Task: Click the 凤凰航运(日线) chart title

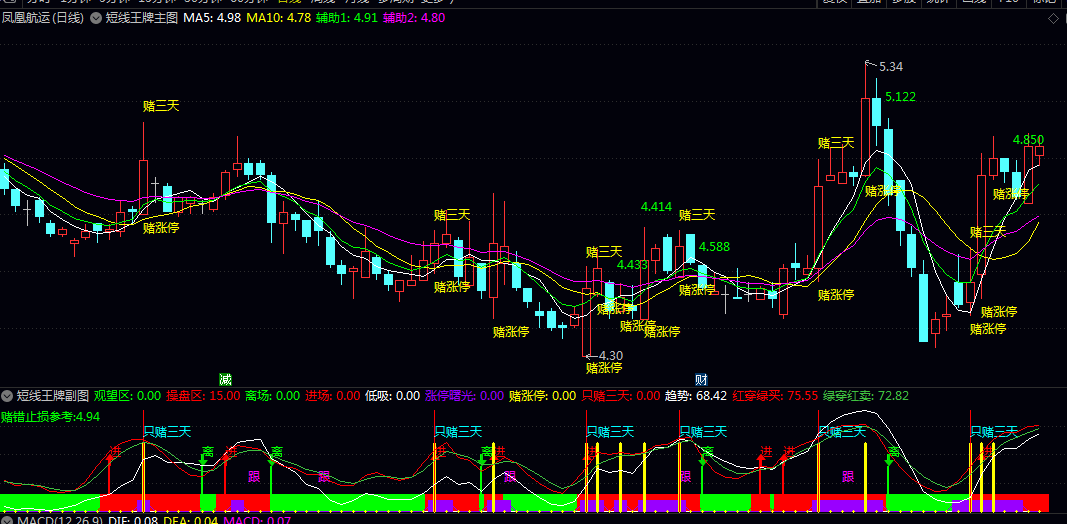Action: tap(44, 18)
